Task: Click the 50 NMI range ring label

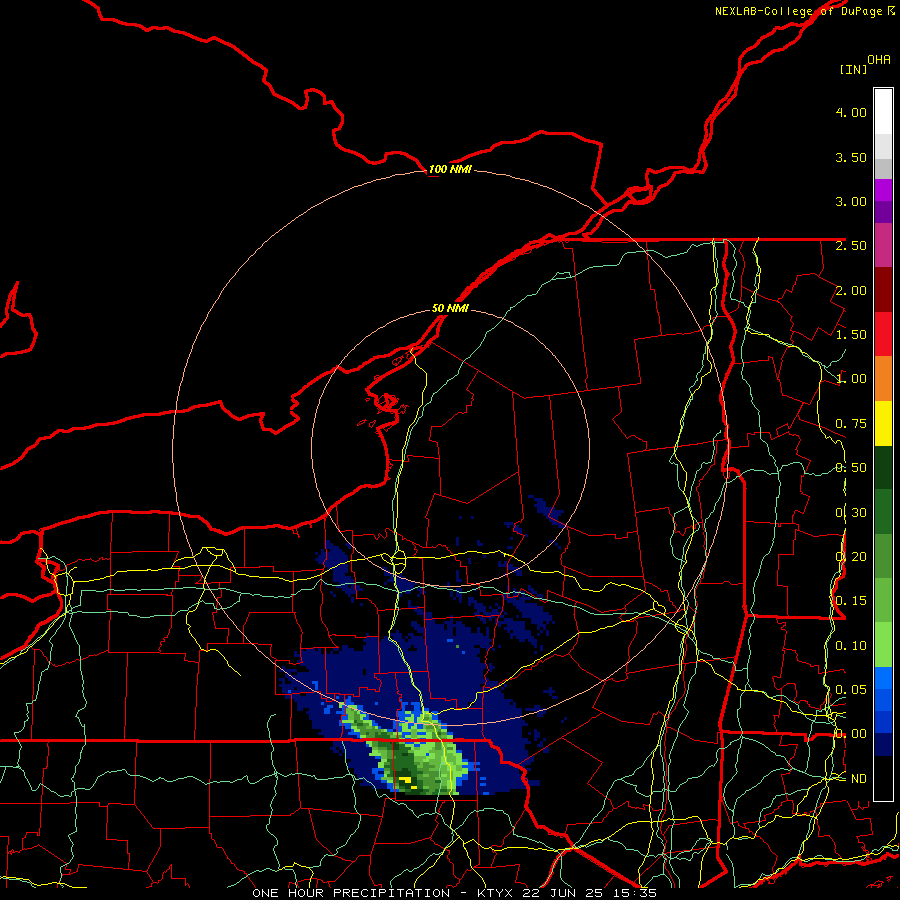Action: [450, 308]
